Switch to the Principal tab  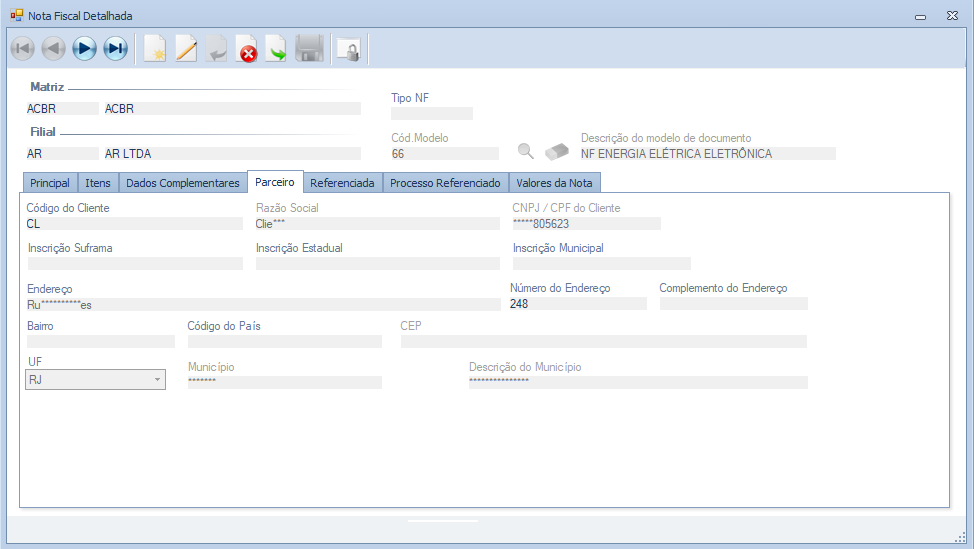(x=50, y=183)
